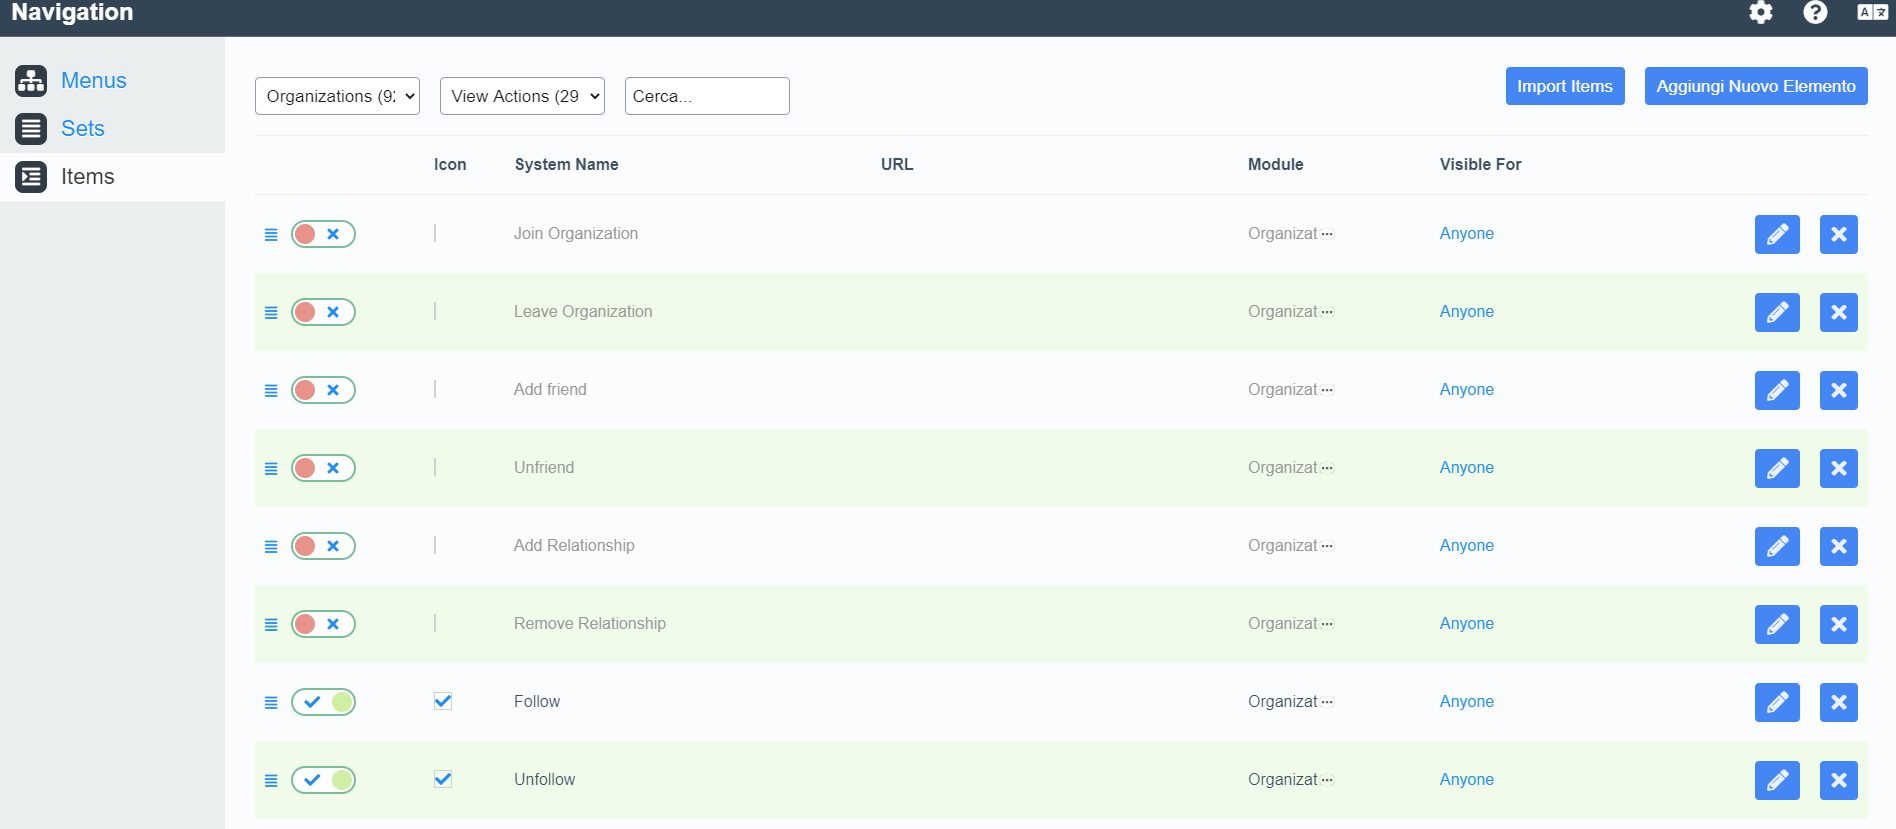
Task: Edit the Remove Relationship item
Action: 1777,624
